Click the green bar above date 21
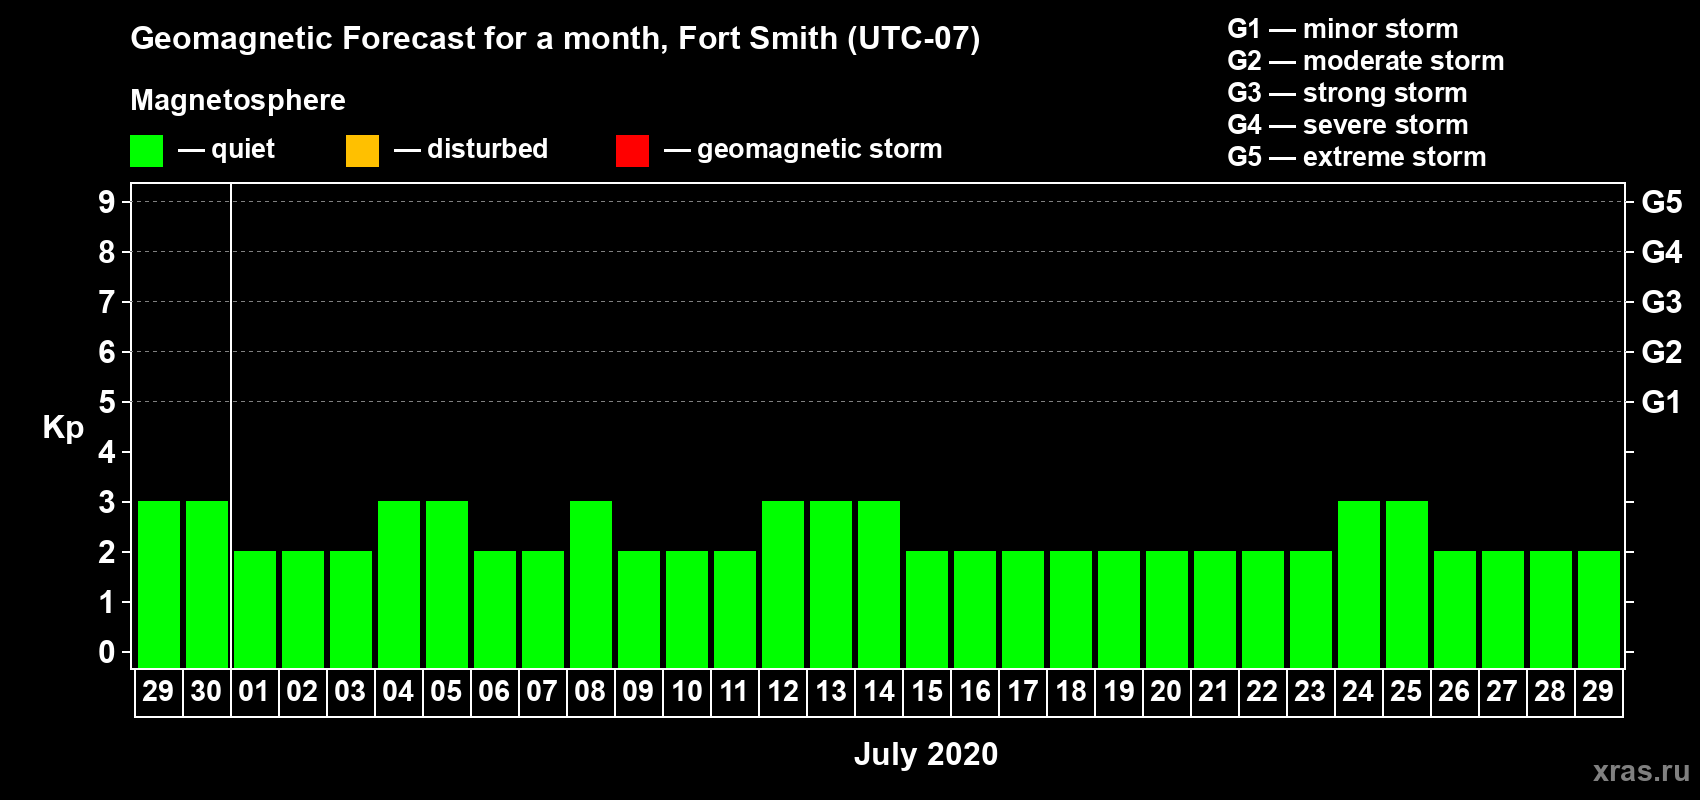 tap(1215, 609)
